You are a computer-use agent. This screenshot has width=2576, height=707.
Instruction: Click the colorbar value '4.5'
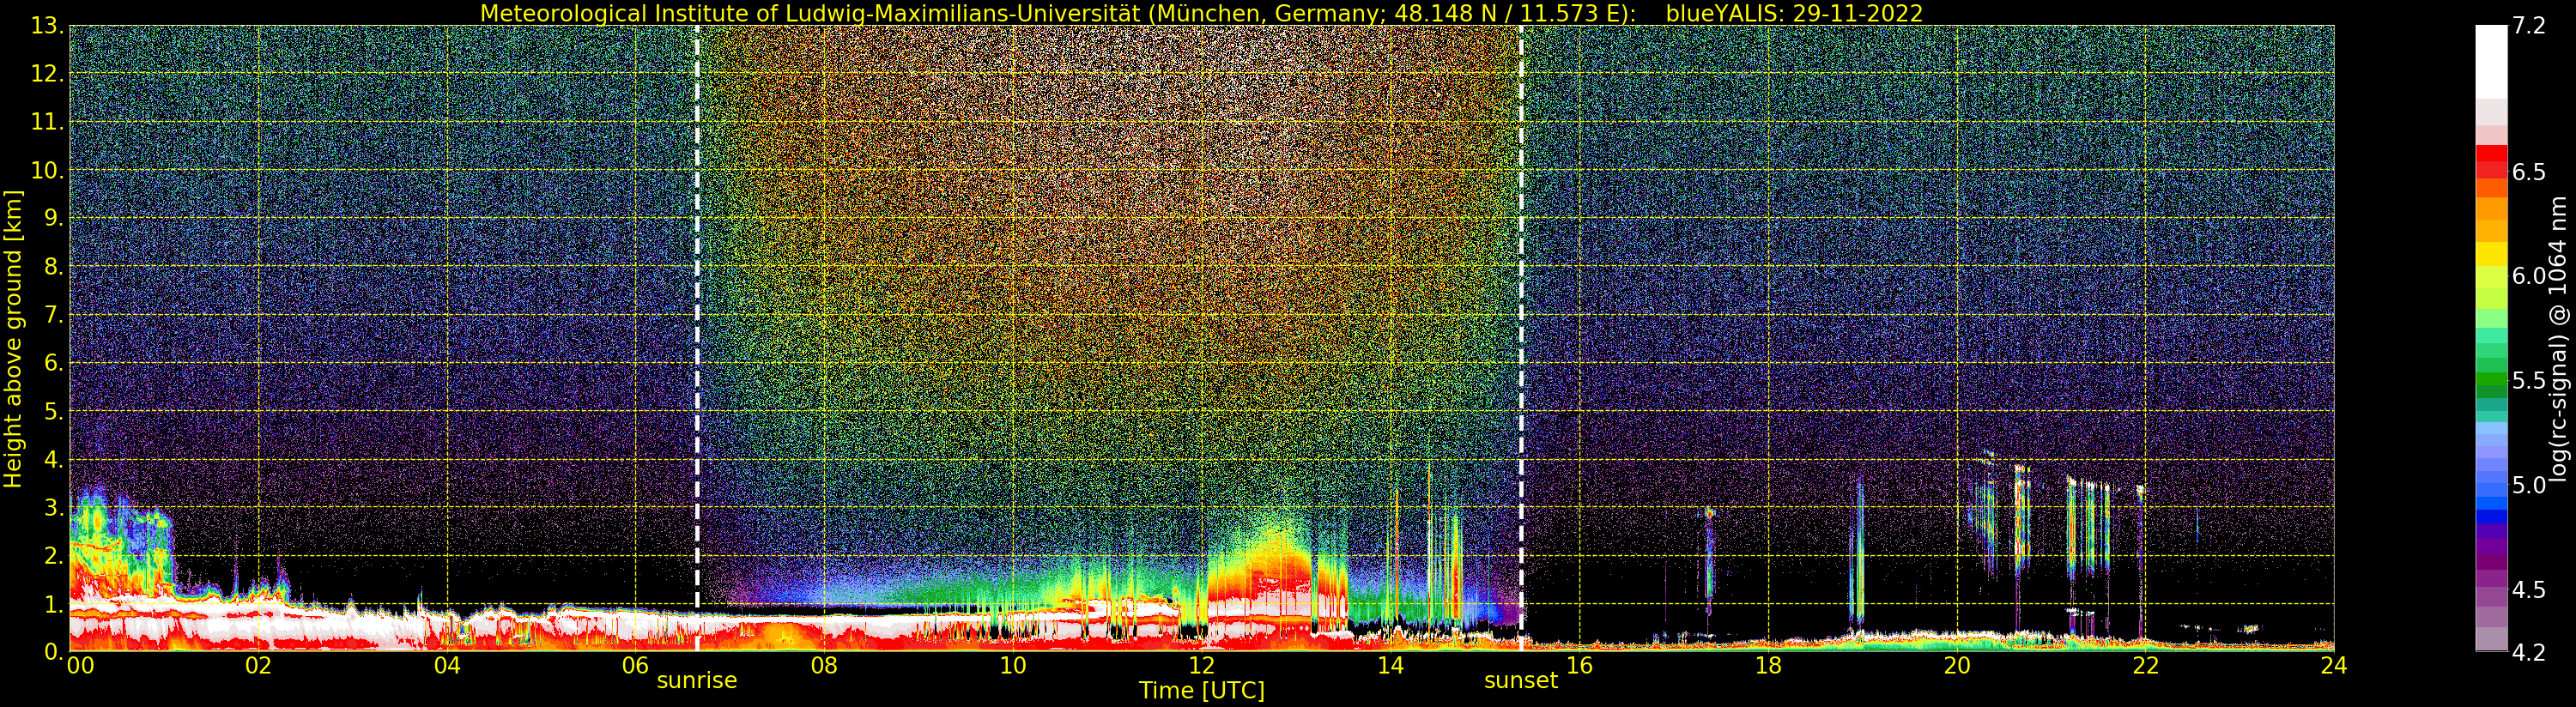pos(2529,589)
